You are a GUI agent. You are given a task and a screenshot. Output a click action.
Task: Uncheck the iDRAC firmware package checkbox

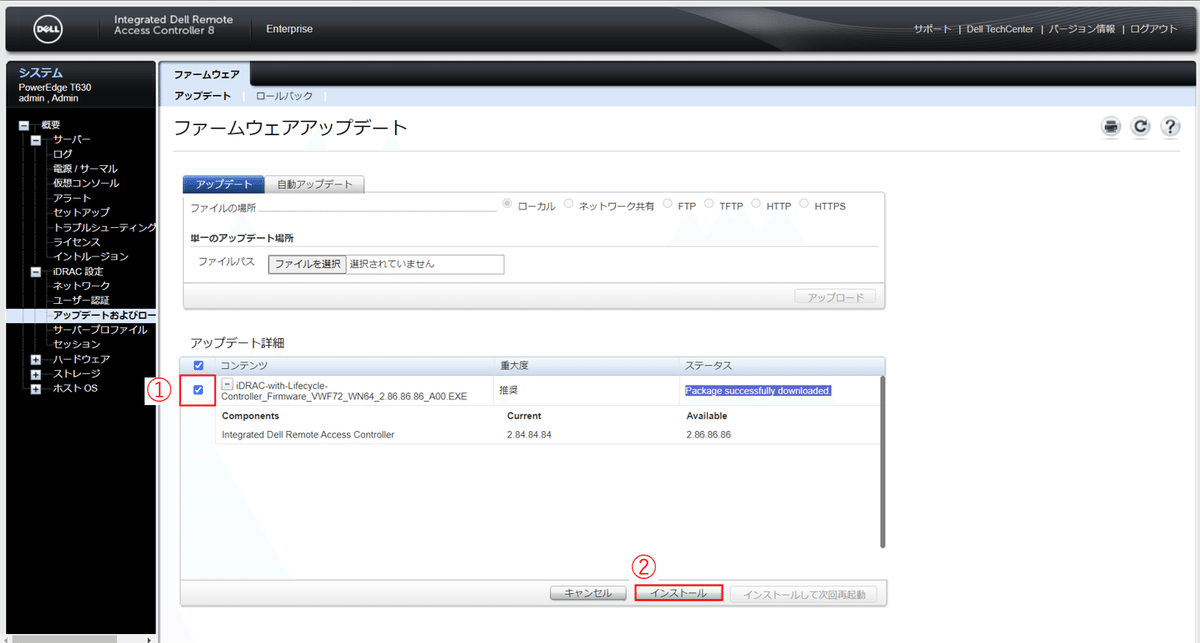[198, 390]
